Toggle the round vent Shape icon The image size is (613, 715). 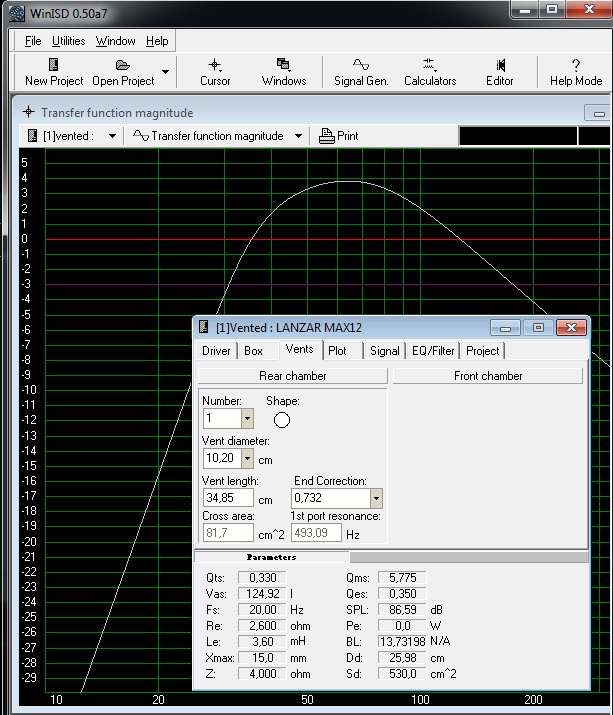point(282,420)
